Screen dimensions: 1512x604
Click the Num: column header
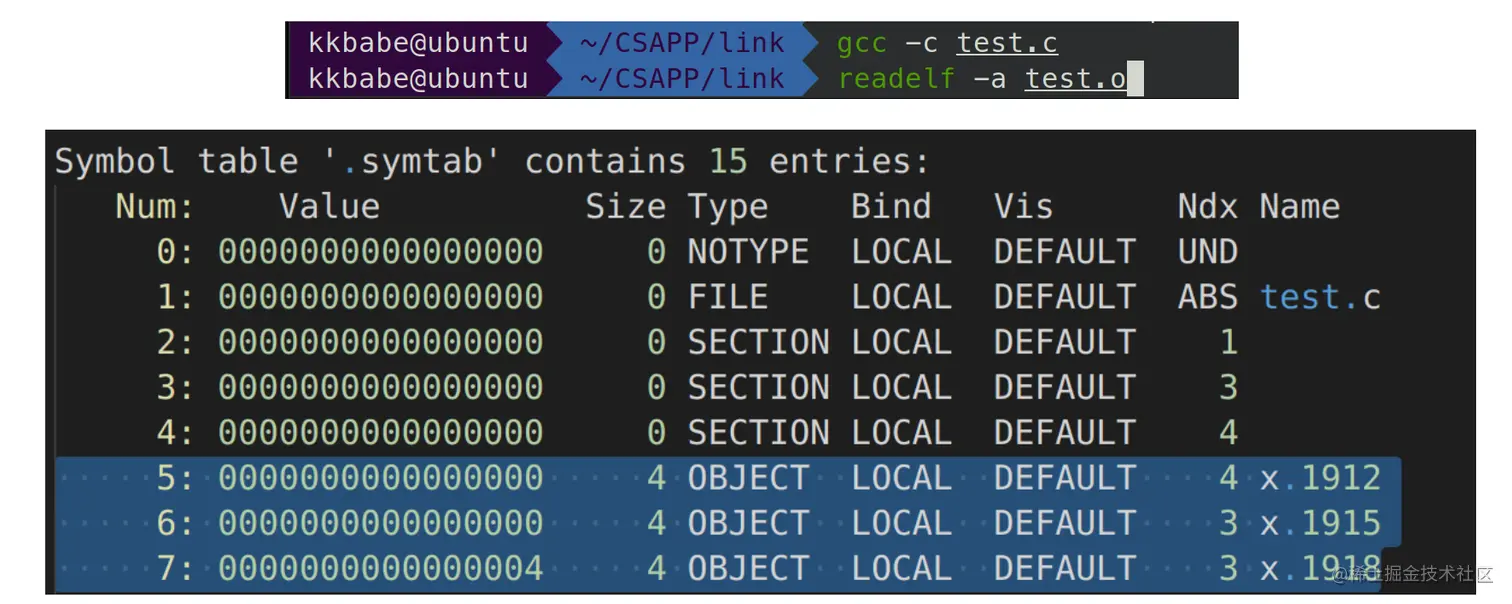pyautogui.click(x=155, y=207)
